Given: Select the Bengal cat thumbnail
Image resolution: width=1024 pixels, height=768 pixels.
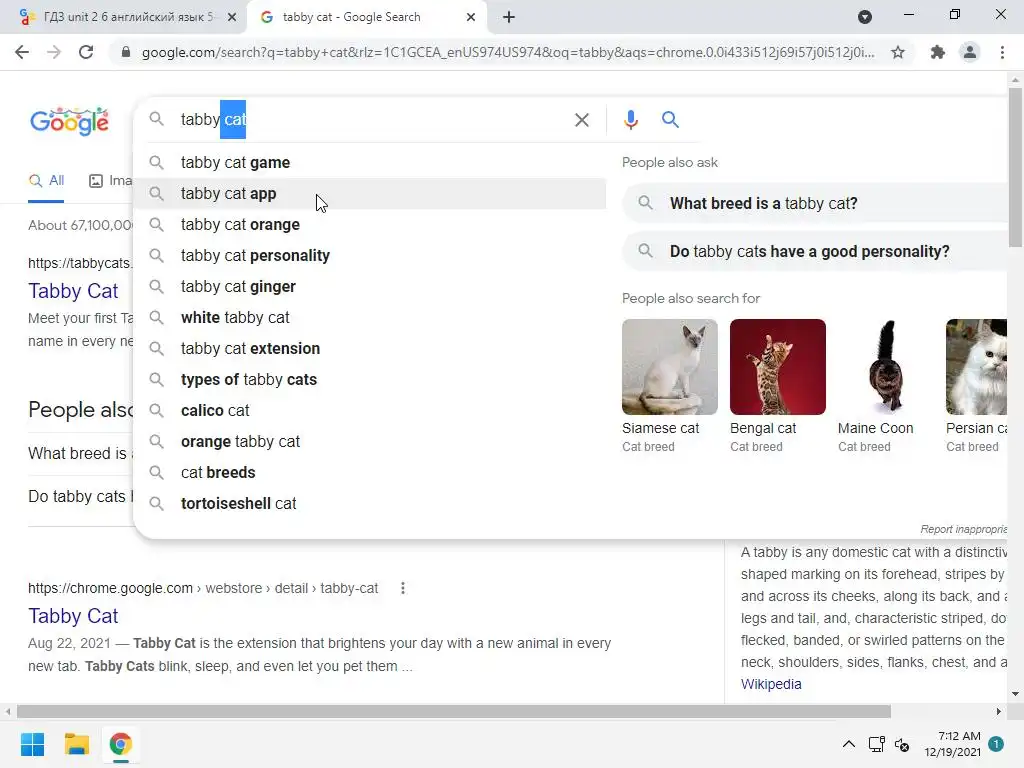Looking at the screenshot, I should point(778,366).
